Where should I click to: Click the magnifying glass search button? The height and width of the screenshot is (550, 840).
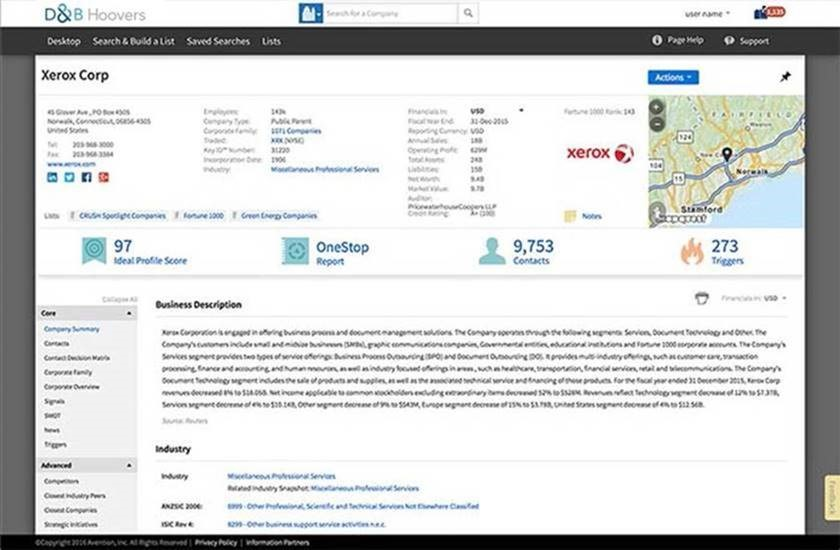[468, 13]
